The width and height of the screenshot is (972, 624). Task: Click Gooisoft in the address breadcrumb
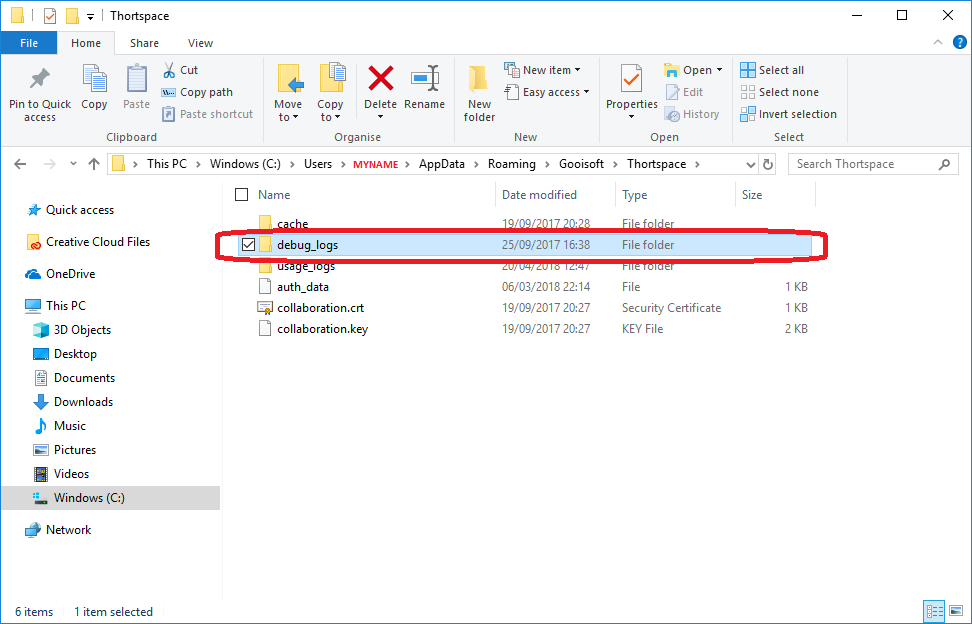[x=581, y=164]
